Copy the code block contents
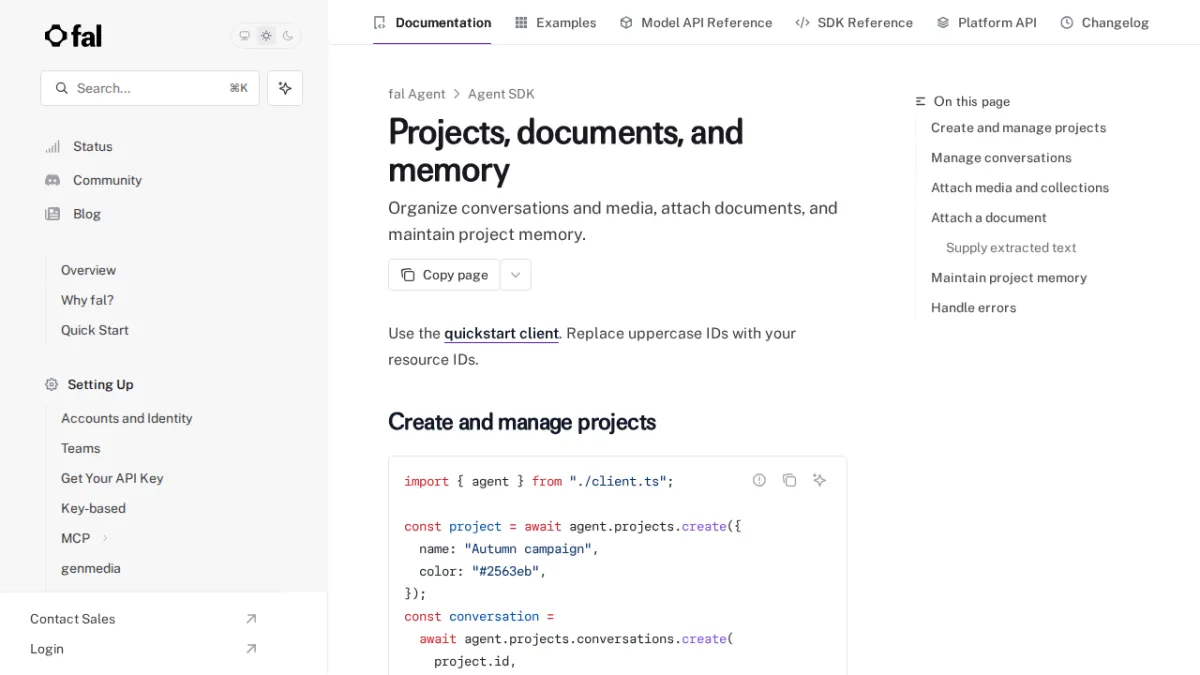The width and height of the screenshot is (1200, 675). (789, 480)
